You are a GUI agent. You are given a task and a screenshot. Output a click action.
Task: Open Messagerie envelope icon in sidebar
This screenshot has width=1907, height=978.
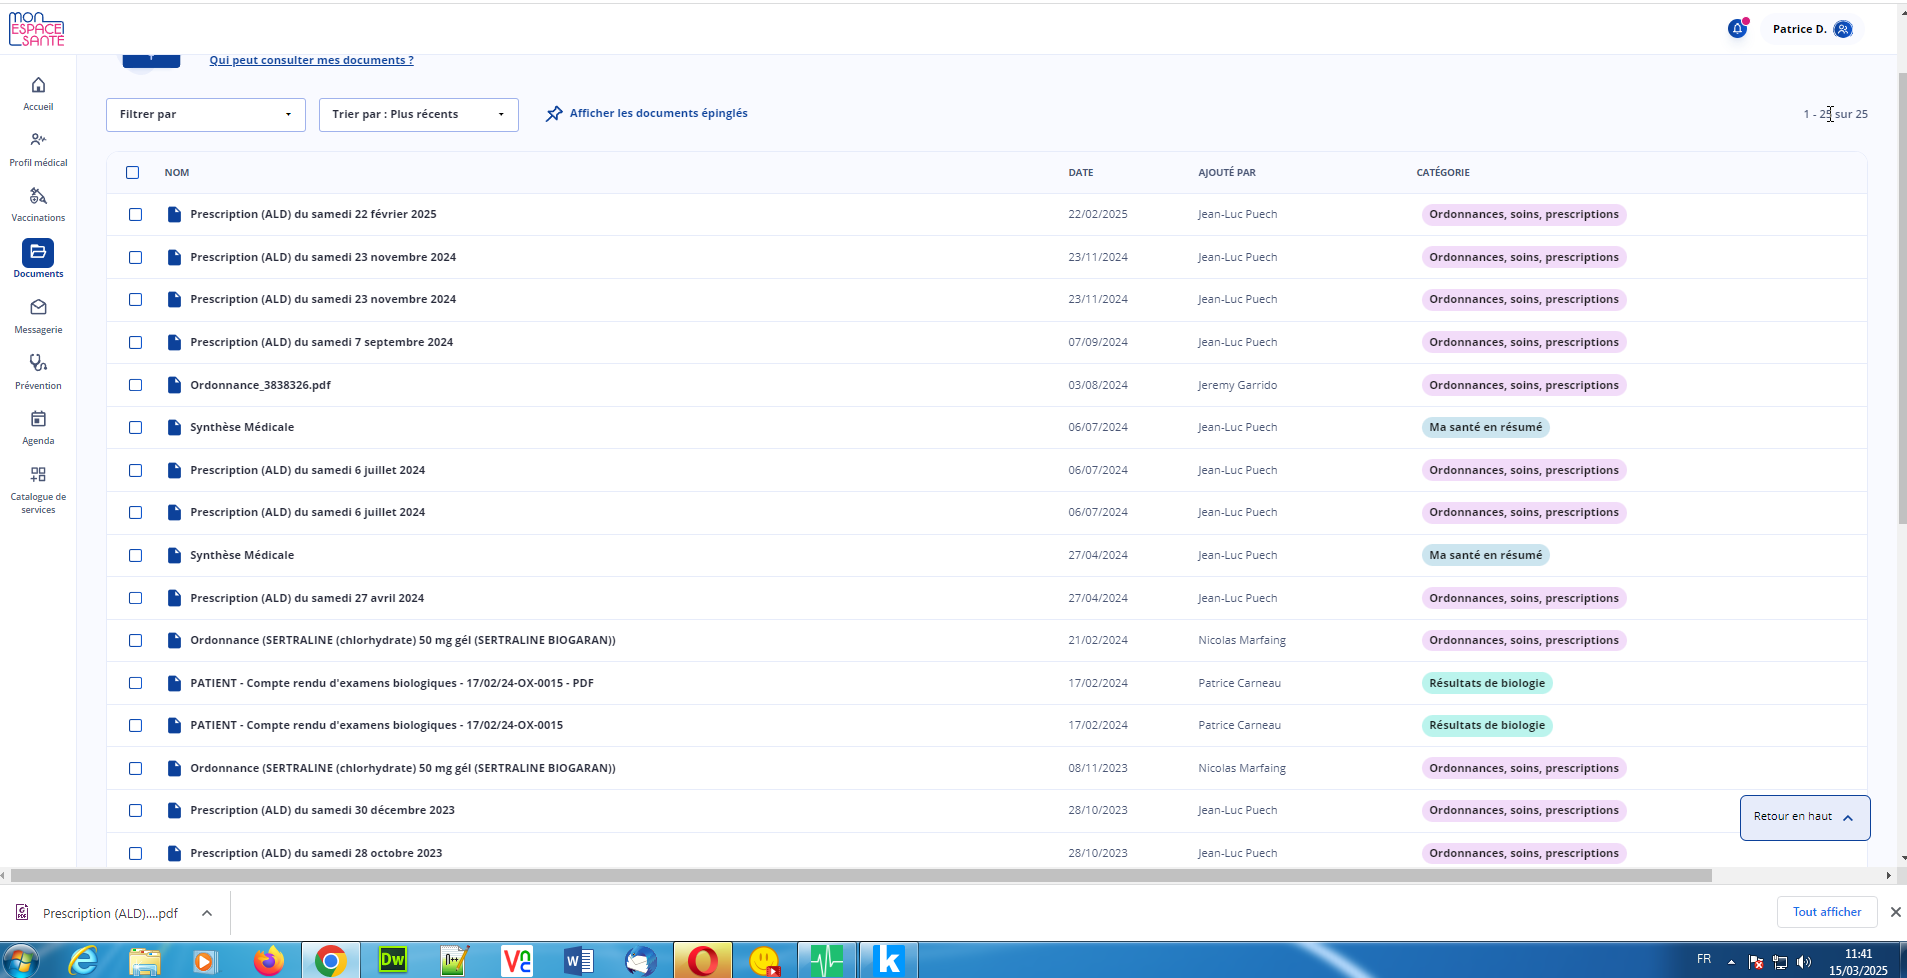click(38, 307)
